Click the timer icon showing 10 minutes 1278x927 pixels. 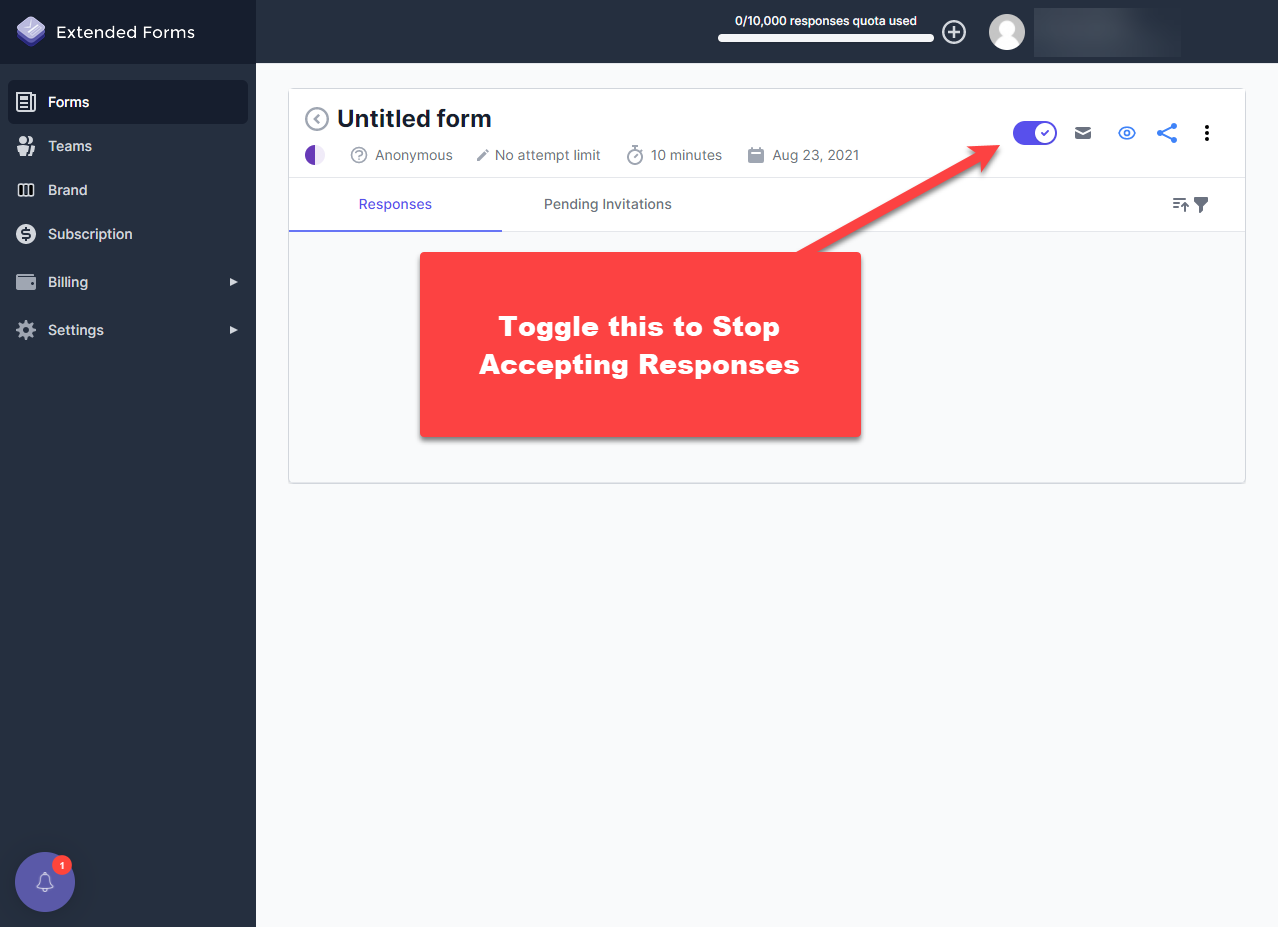coord(635,155)
